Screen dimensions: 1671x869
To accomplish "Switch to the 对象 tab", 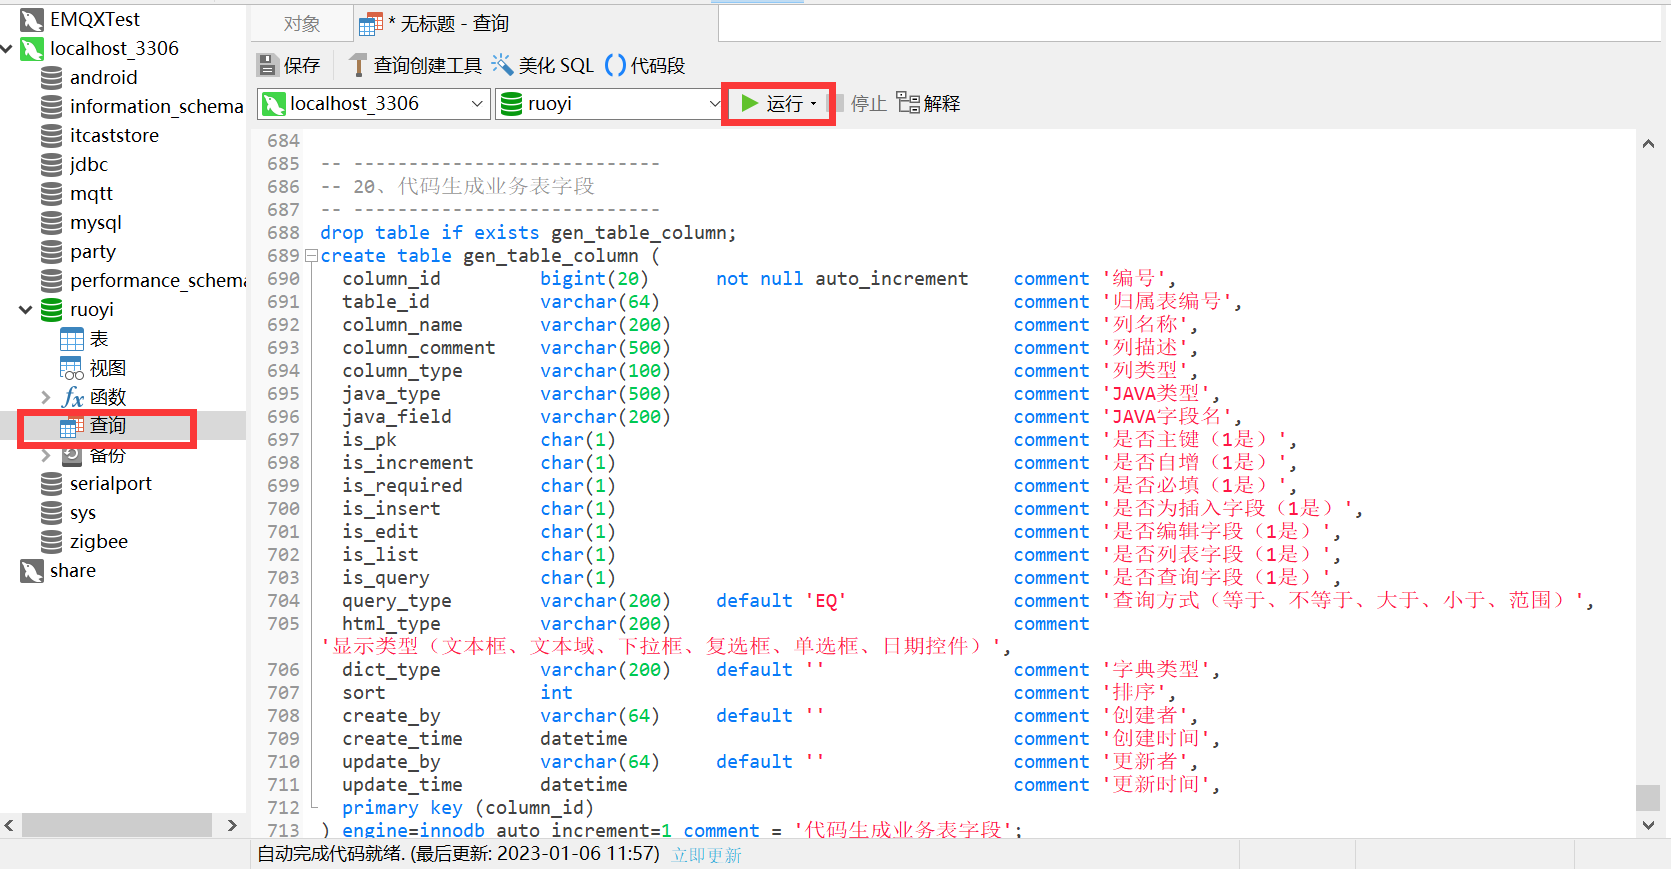I will 302,23.
